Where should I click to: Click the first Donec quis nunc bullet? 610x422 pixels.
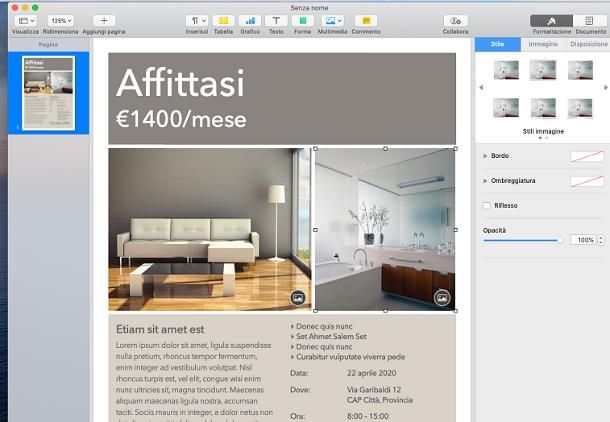point(324,326)
